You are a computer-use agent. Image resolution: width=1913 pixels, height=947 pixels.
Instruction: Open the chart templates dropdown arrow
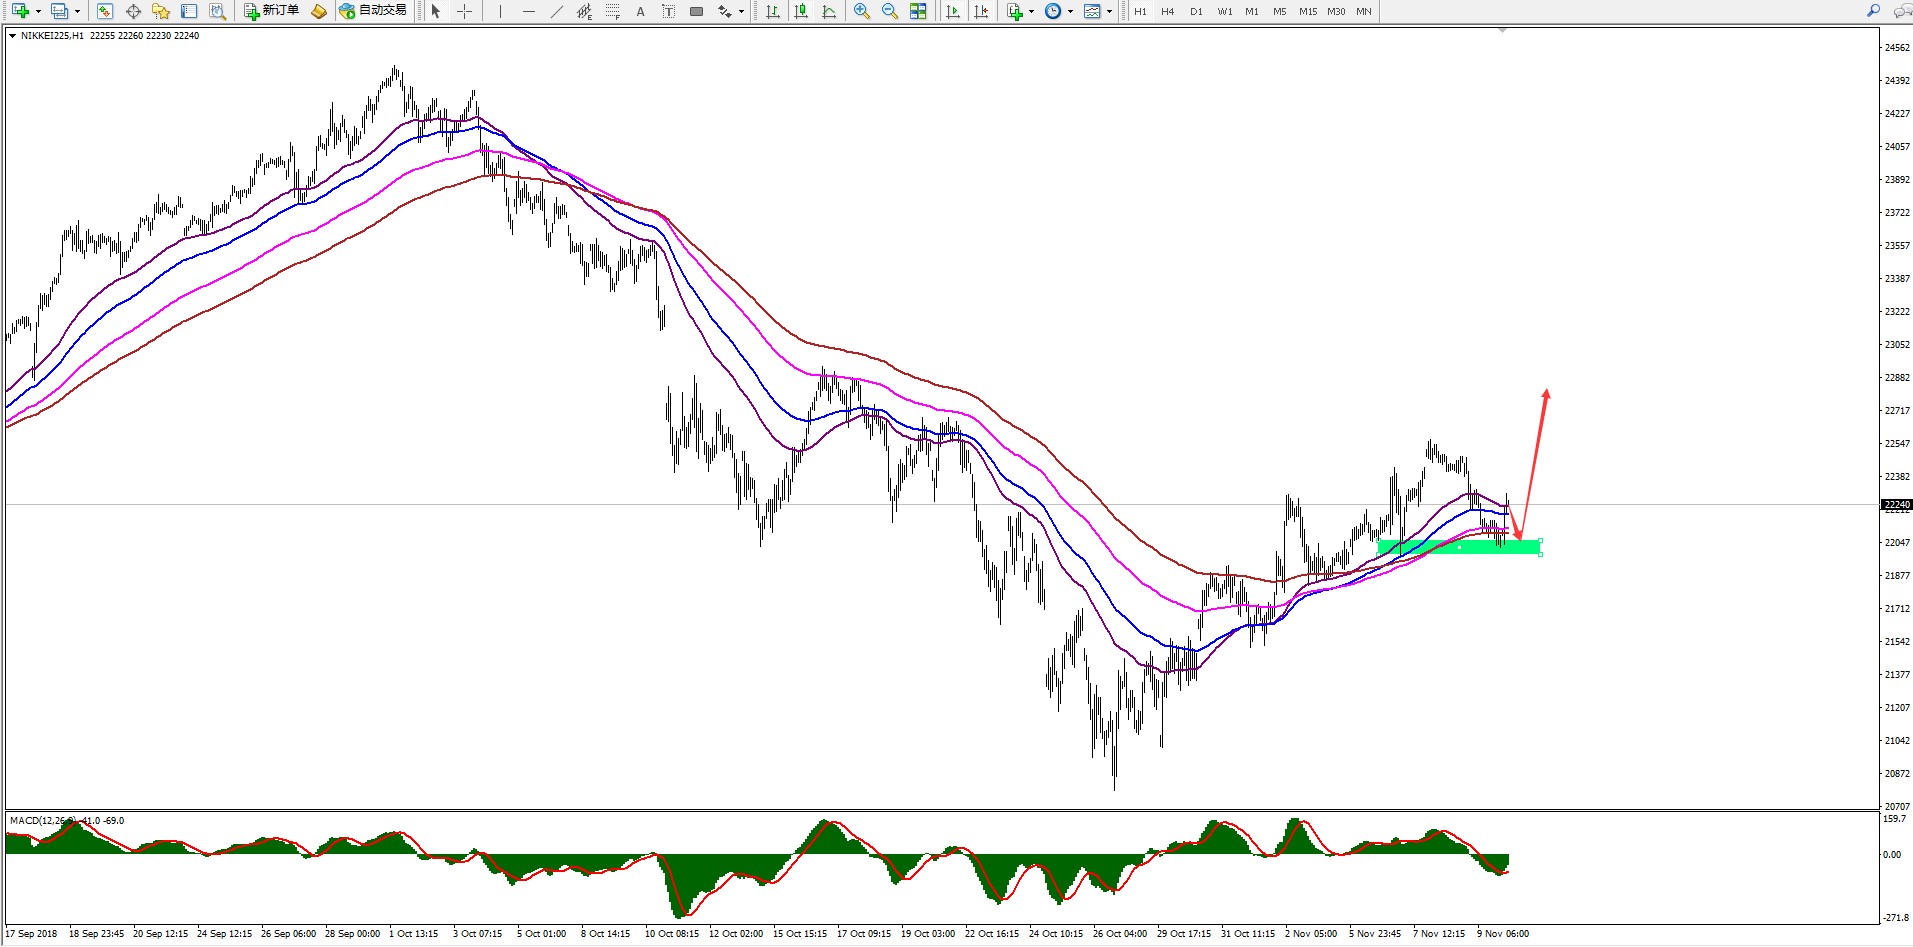tap(1109, 12)
